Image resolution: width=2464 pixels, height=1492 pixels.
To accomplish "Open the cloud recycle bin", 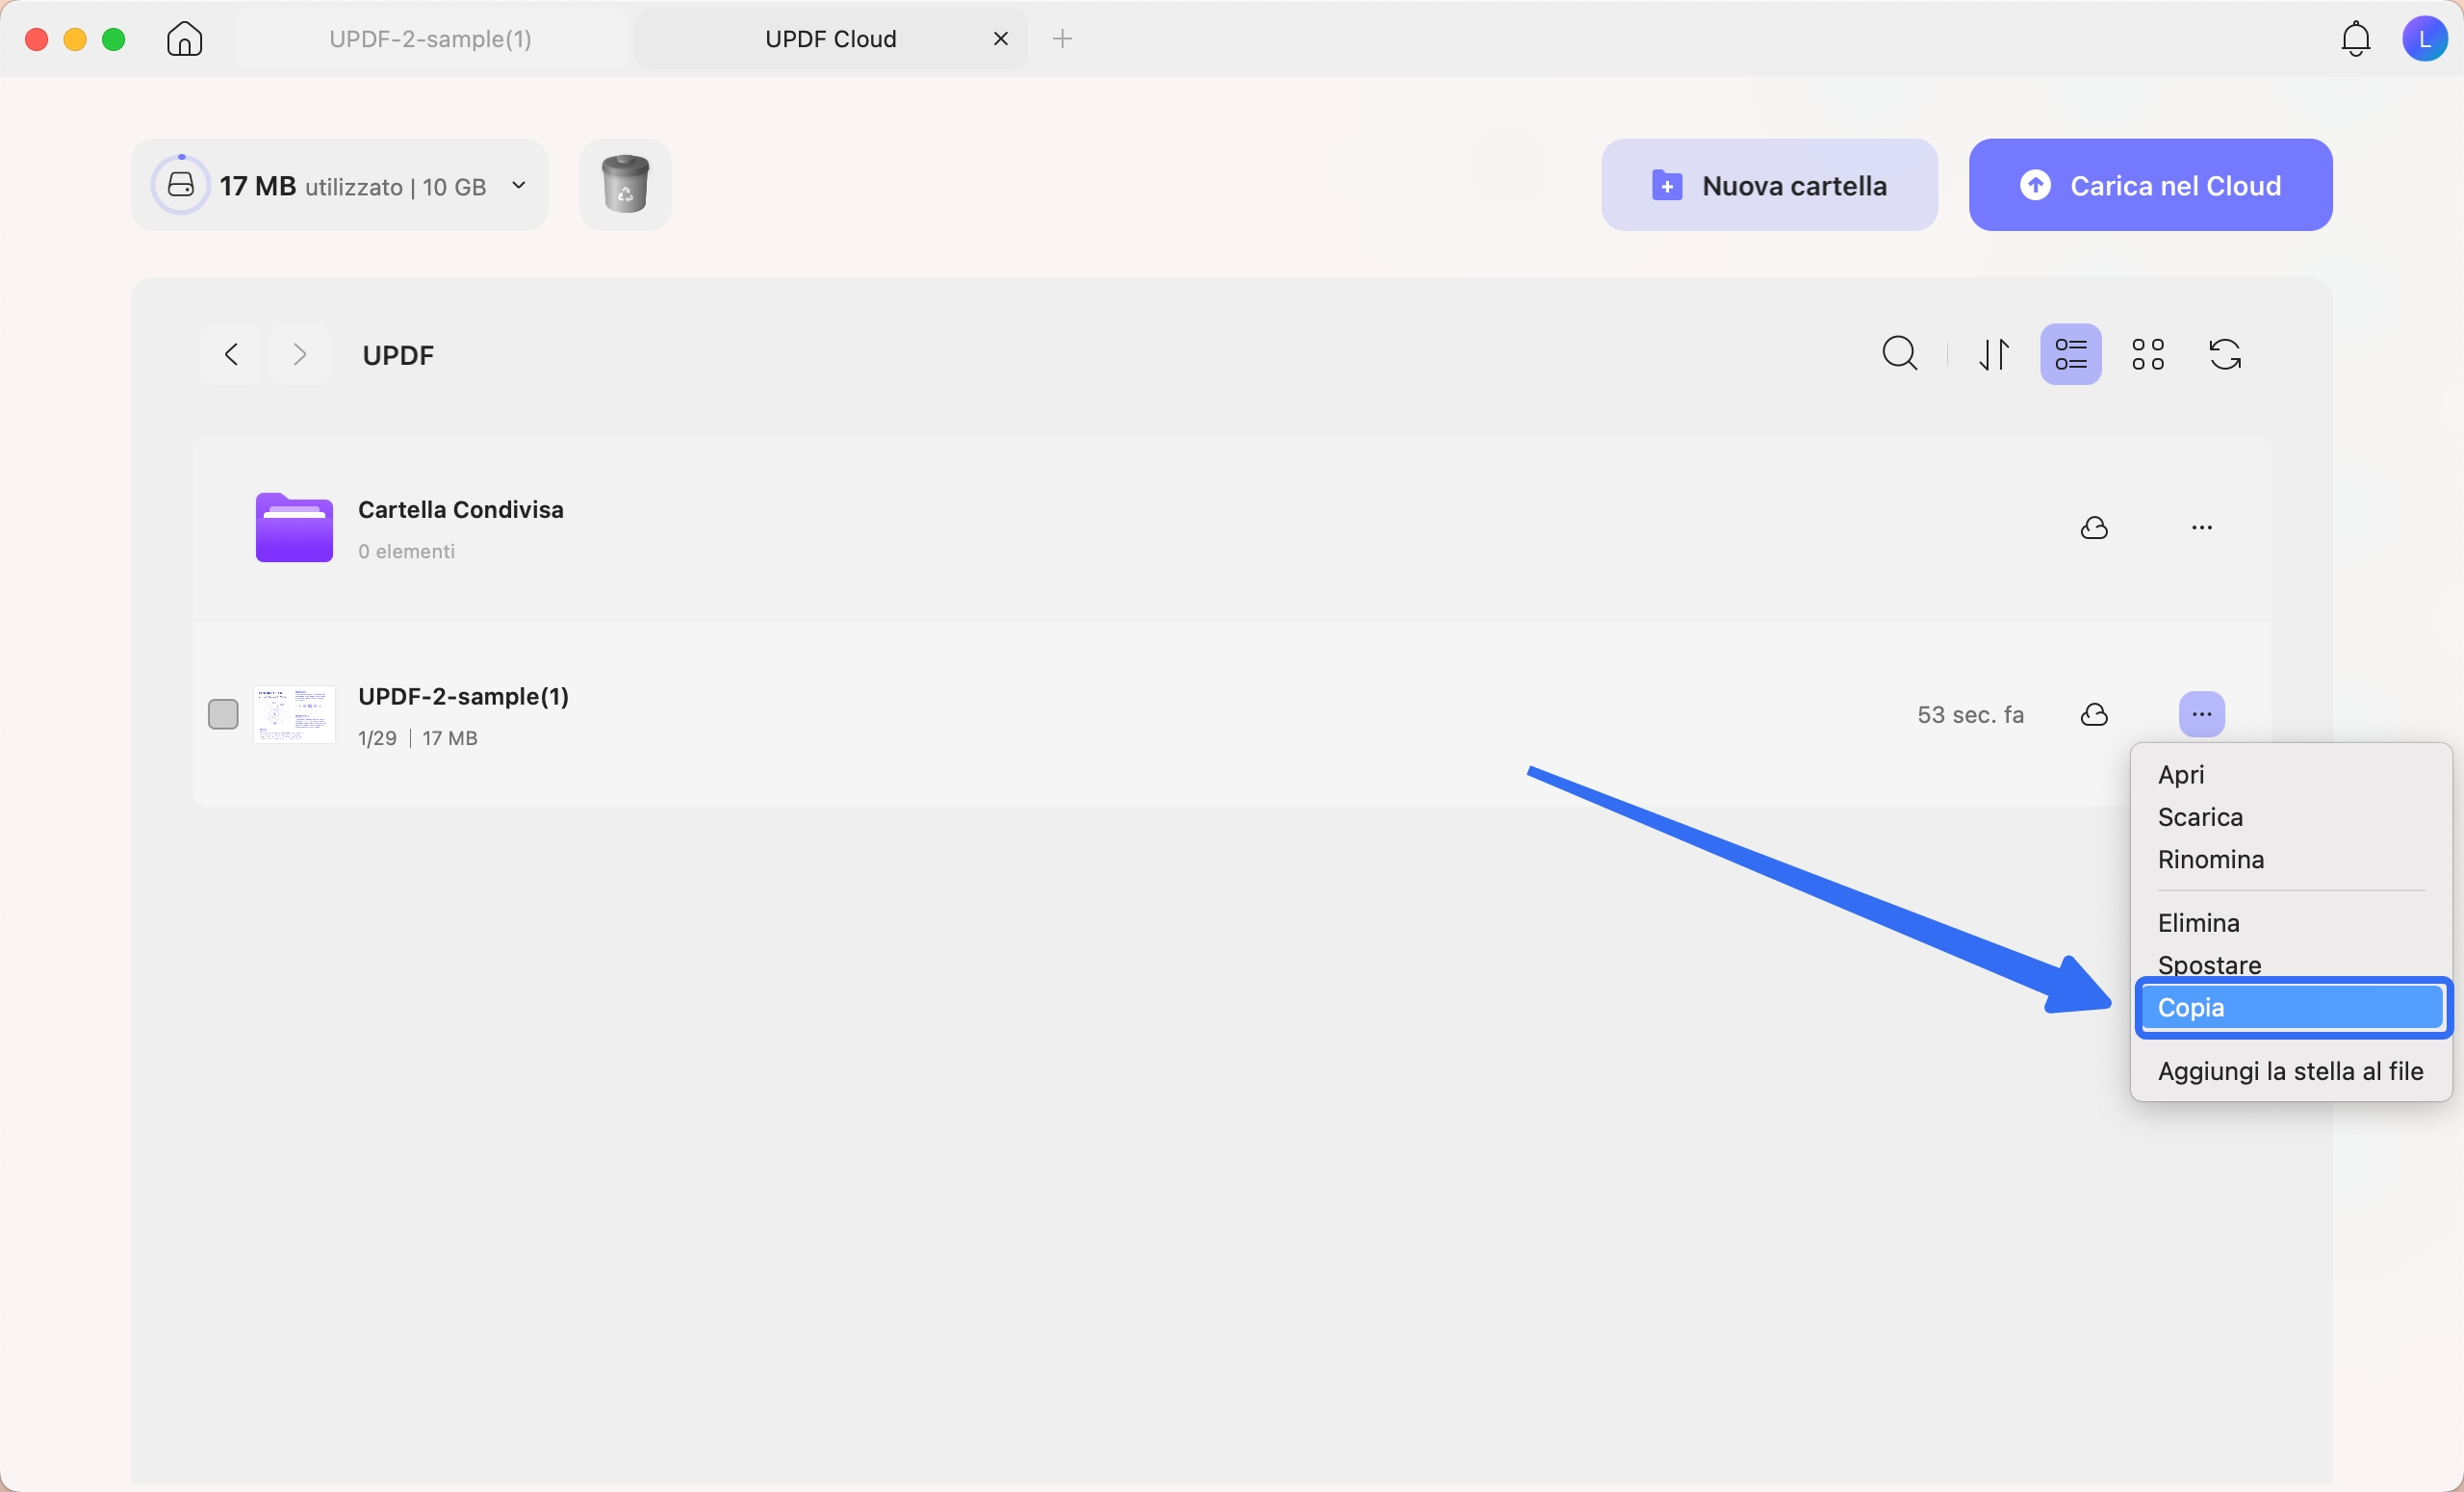I will (x=625, y=185).
